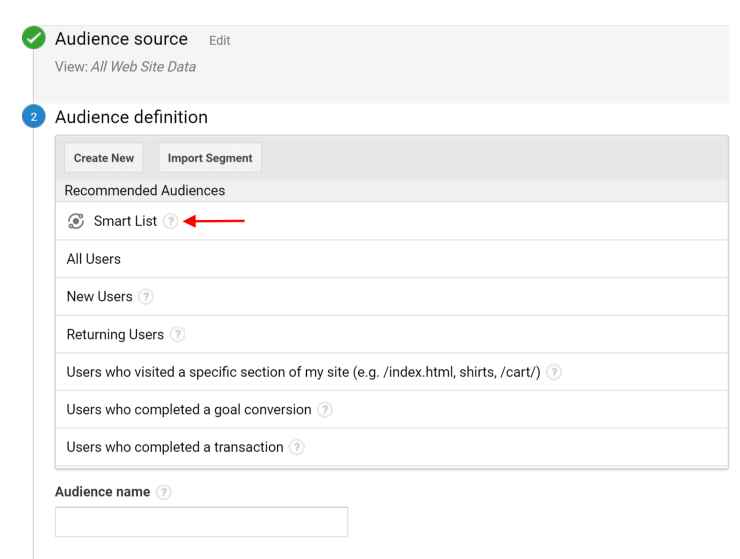The height and width of the screenshot is (559, 740).
Task: Click the Smart List target icon
Action: tap(76, 221)
